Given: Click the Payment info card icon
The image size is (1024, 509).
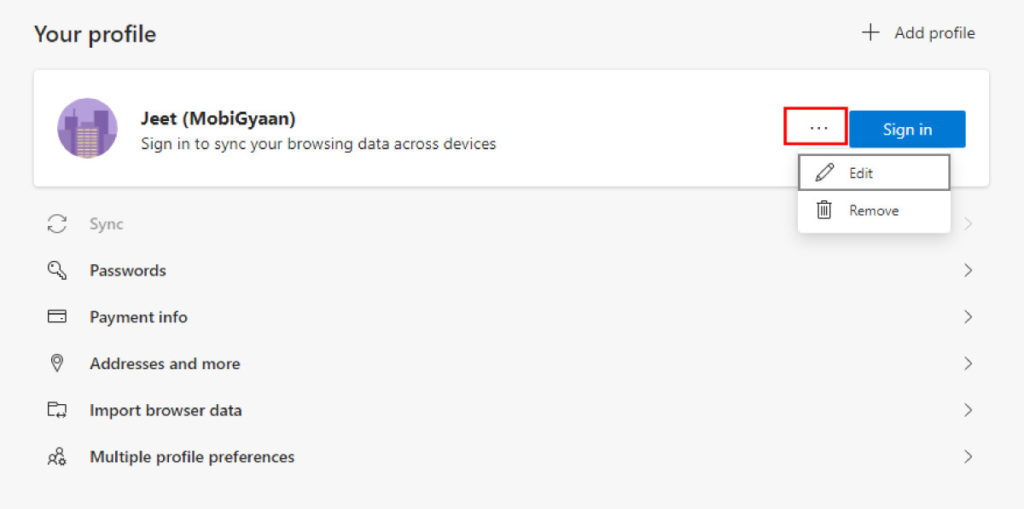Looking at the screenshot, I should point(57,317).
